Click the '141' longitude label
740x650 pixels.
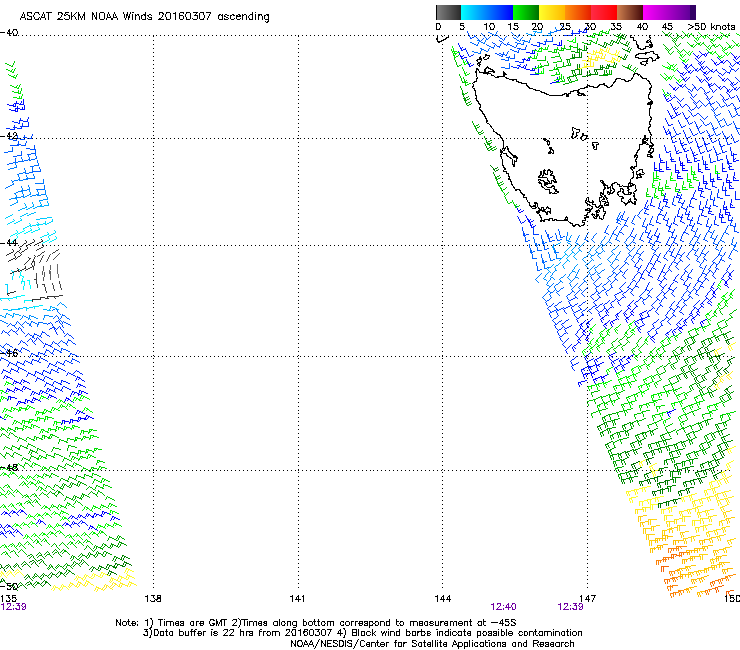pyautogui.click(x=297, y=599)
